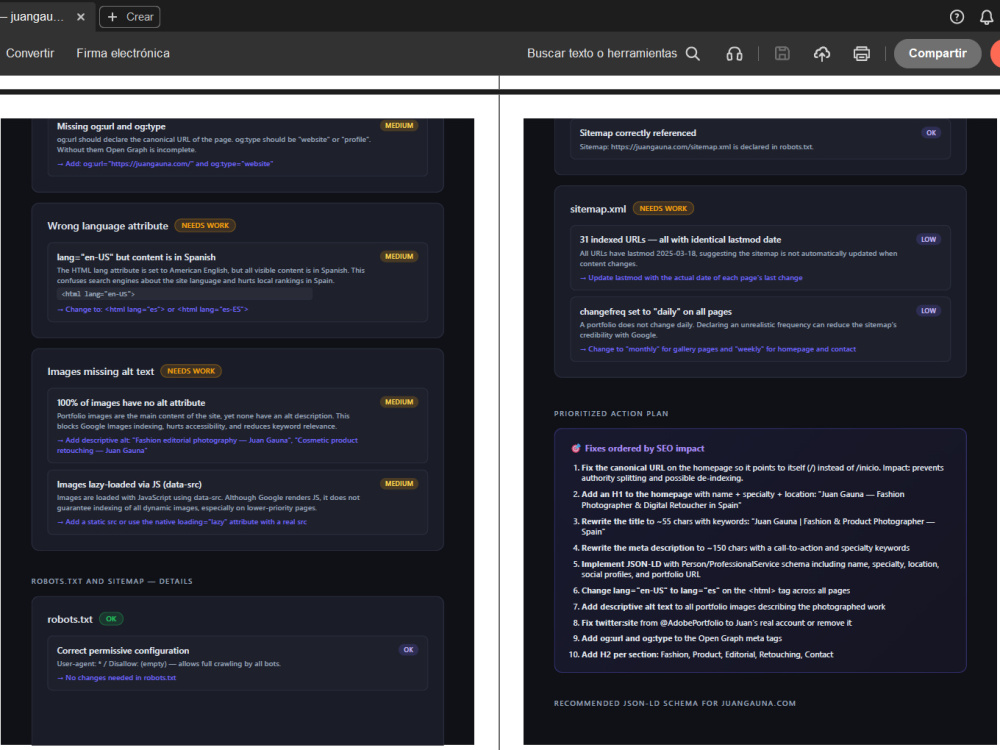Click NEEDS WORK badge beside sitemap.xml
This screenshot has height=750, width=1000.
[x=663, y=209]
